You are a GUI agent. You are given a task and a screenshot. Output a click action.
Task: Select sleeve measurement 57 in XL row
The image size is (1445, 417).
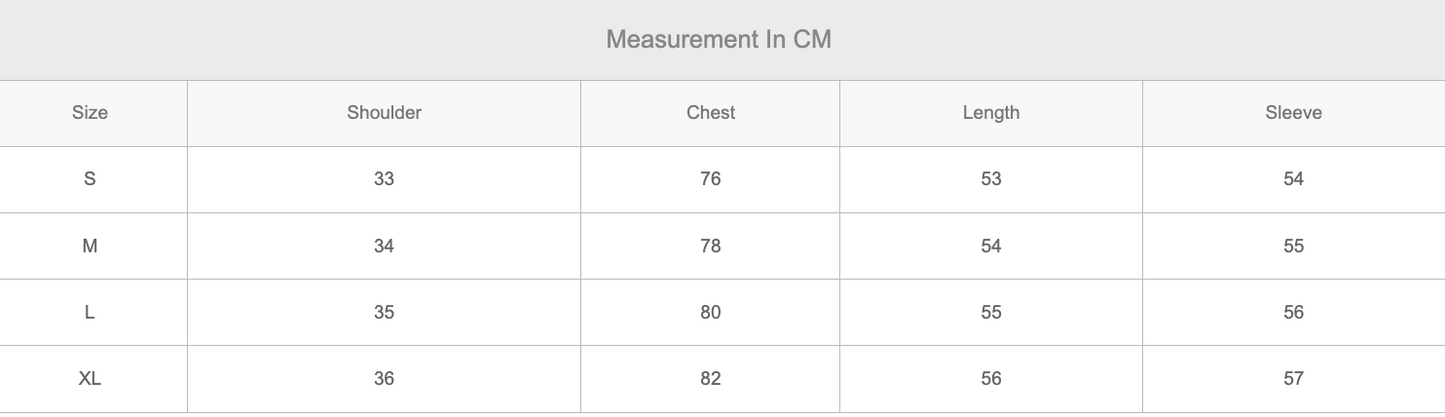point(1293,379)
